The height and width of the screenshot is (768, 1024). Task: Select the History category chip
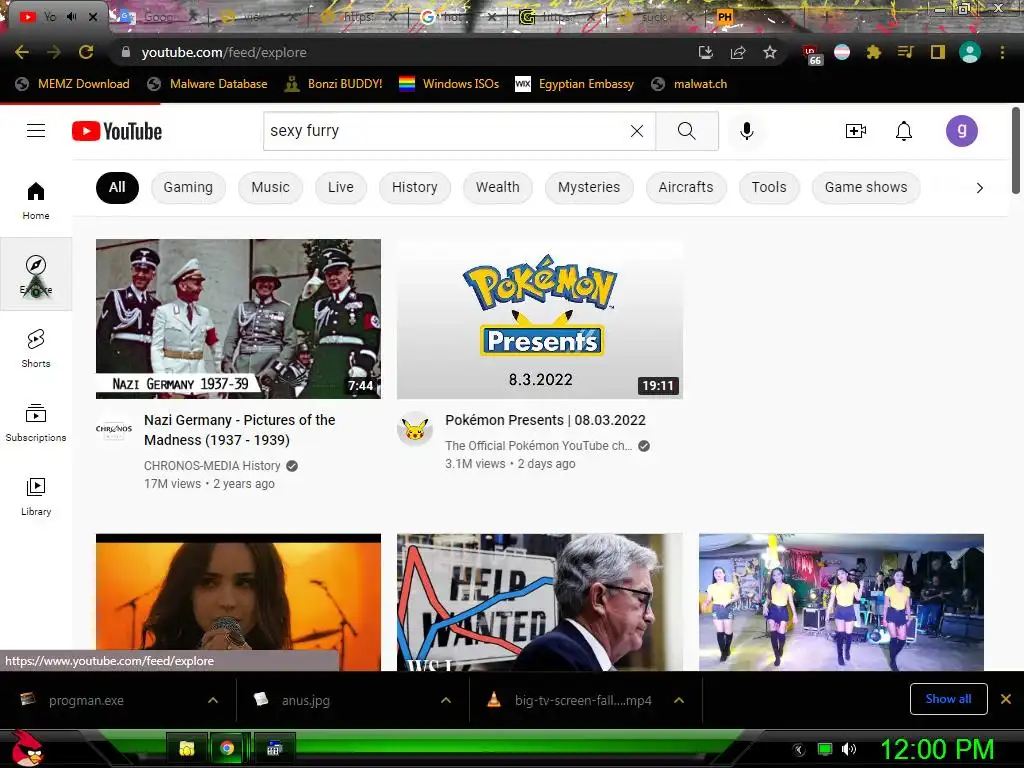(x=415, y=187)
